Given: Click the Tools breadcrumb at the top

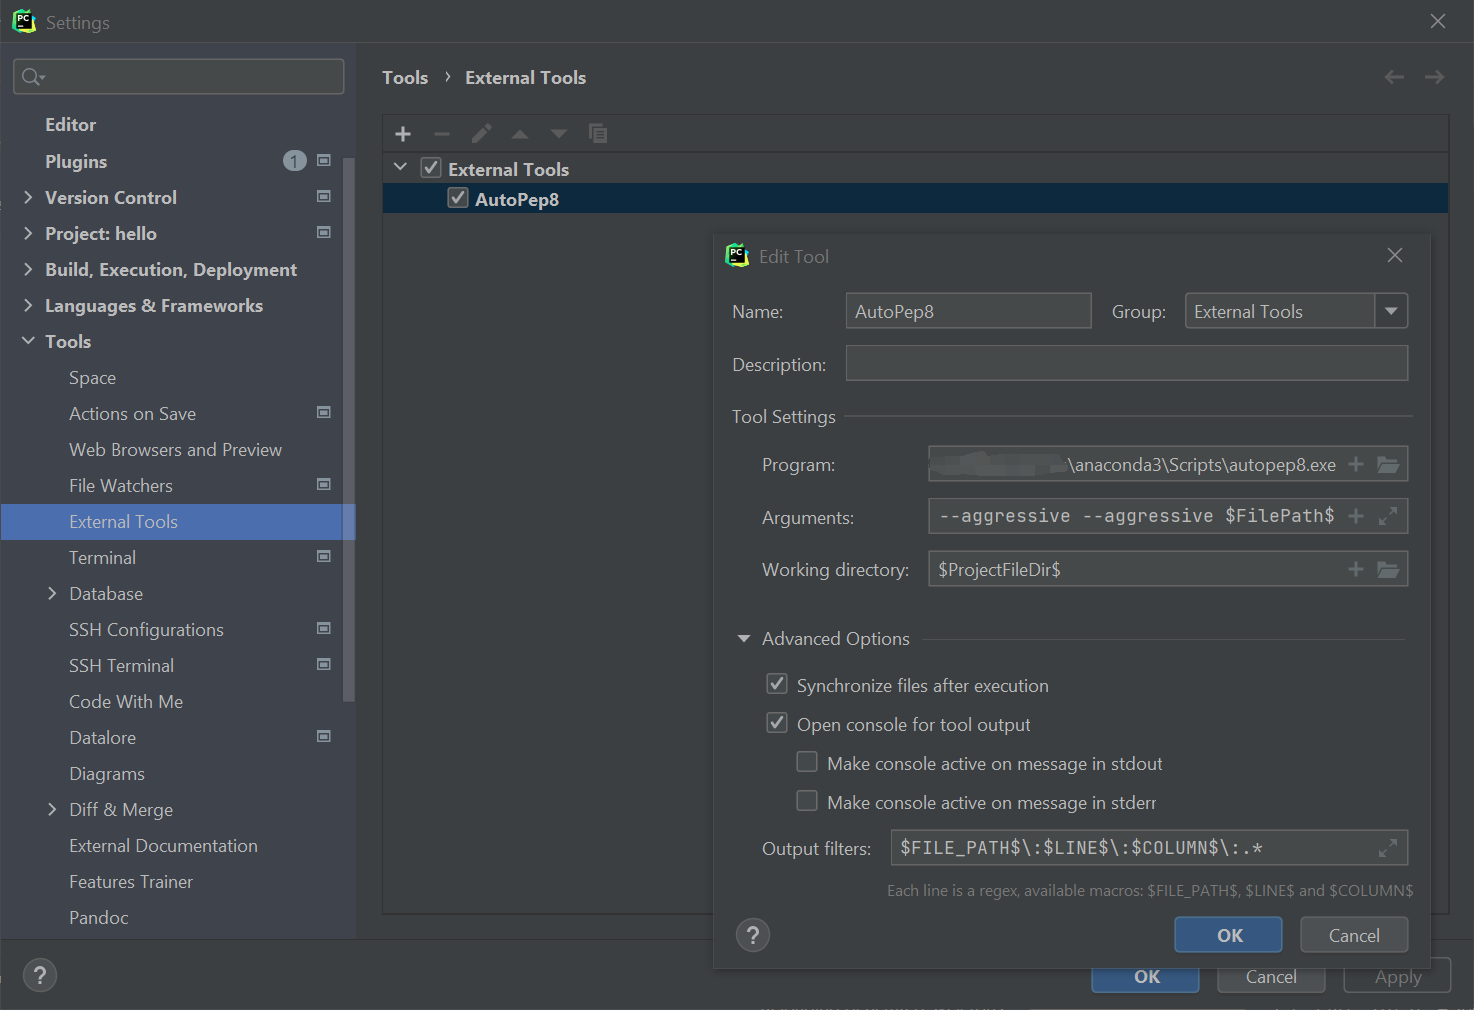Looking at the screenshot, I should pyautogui.click(x=405, y=77).
